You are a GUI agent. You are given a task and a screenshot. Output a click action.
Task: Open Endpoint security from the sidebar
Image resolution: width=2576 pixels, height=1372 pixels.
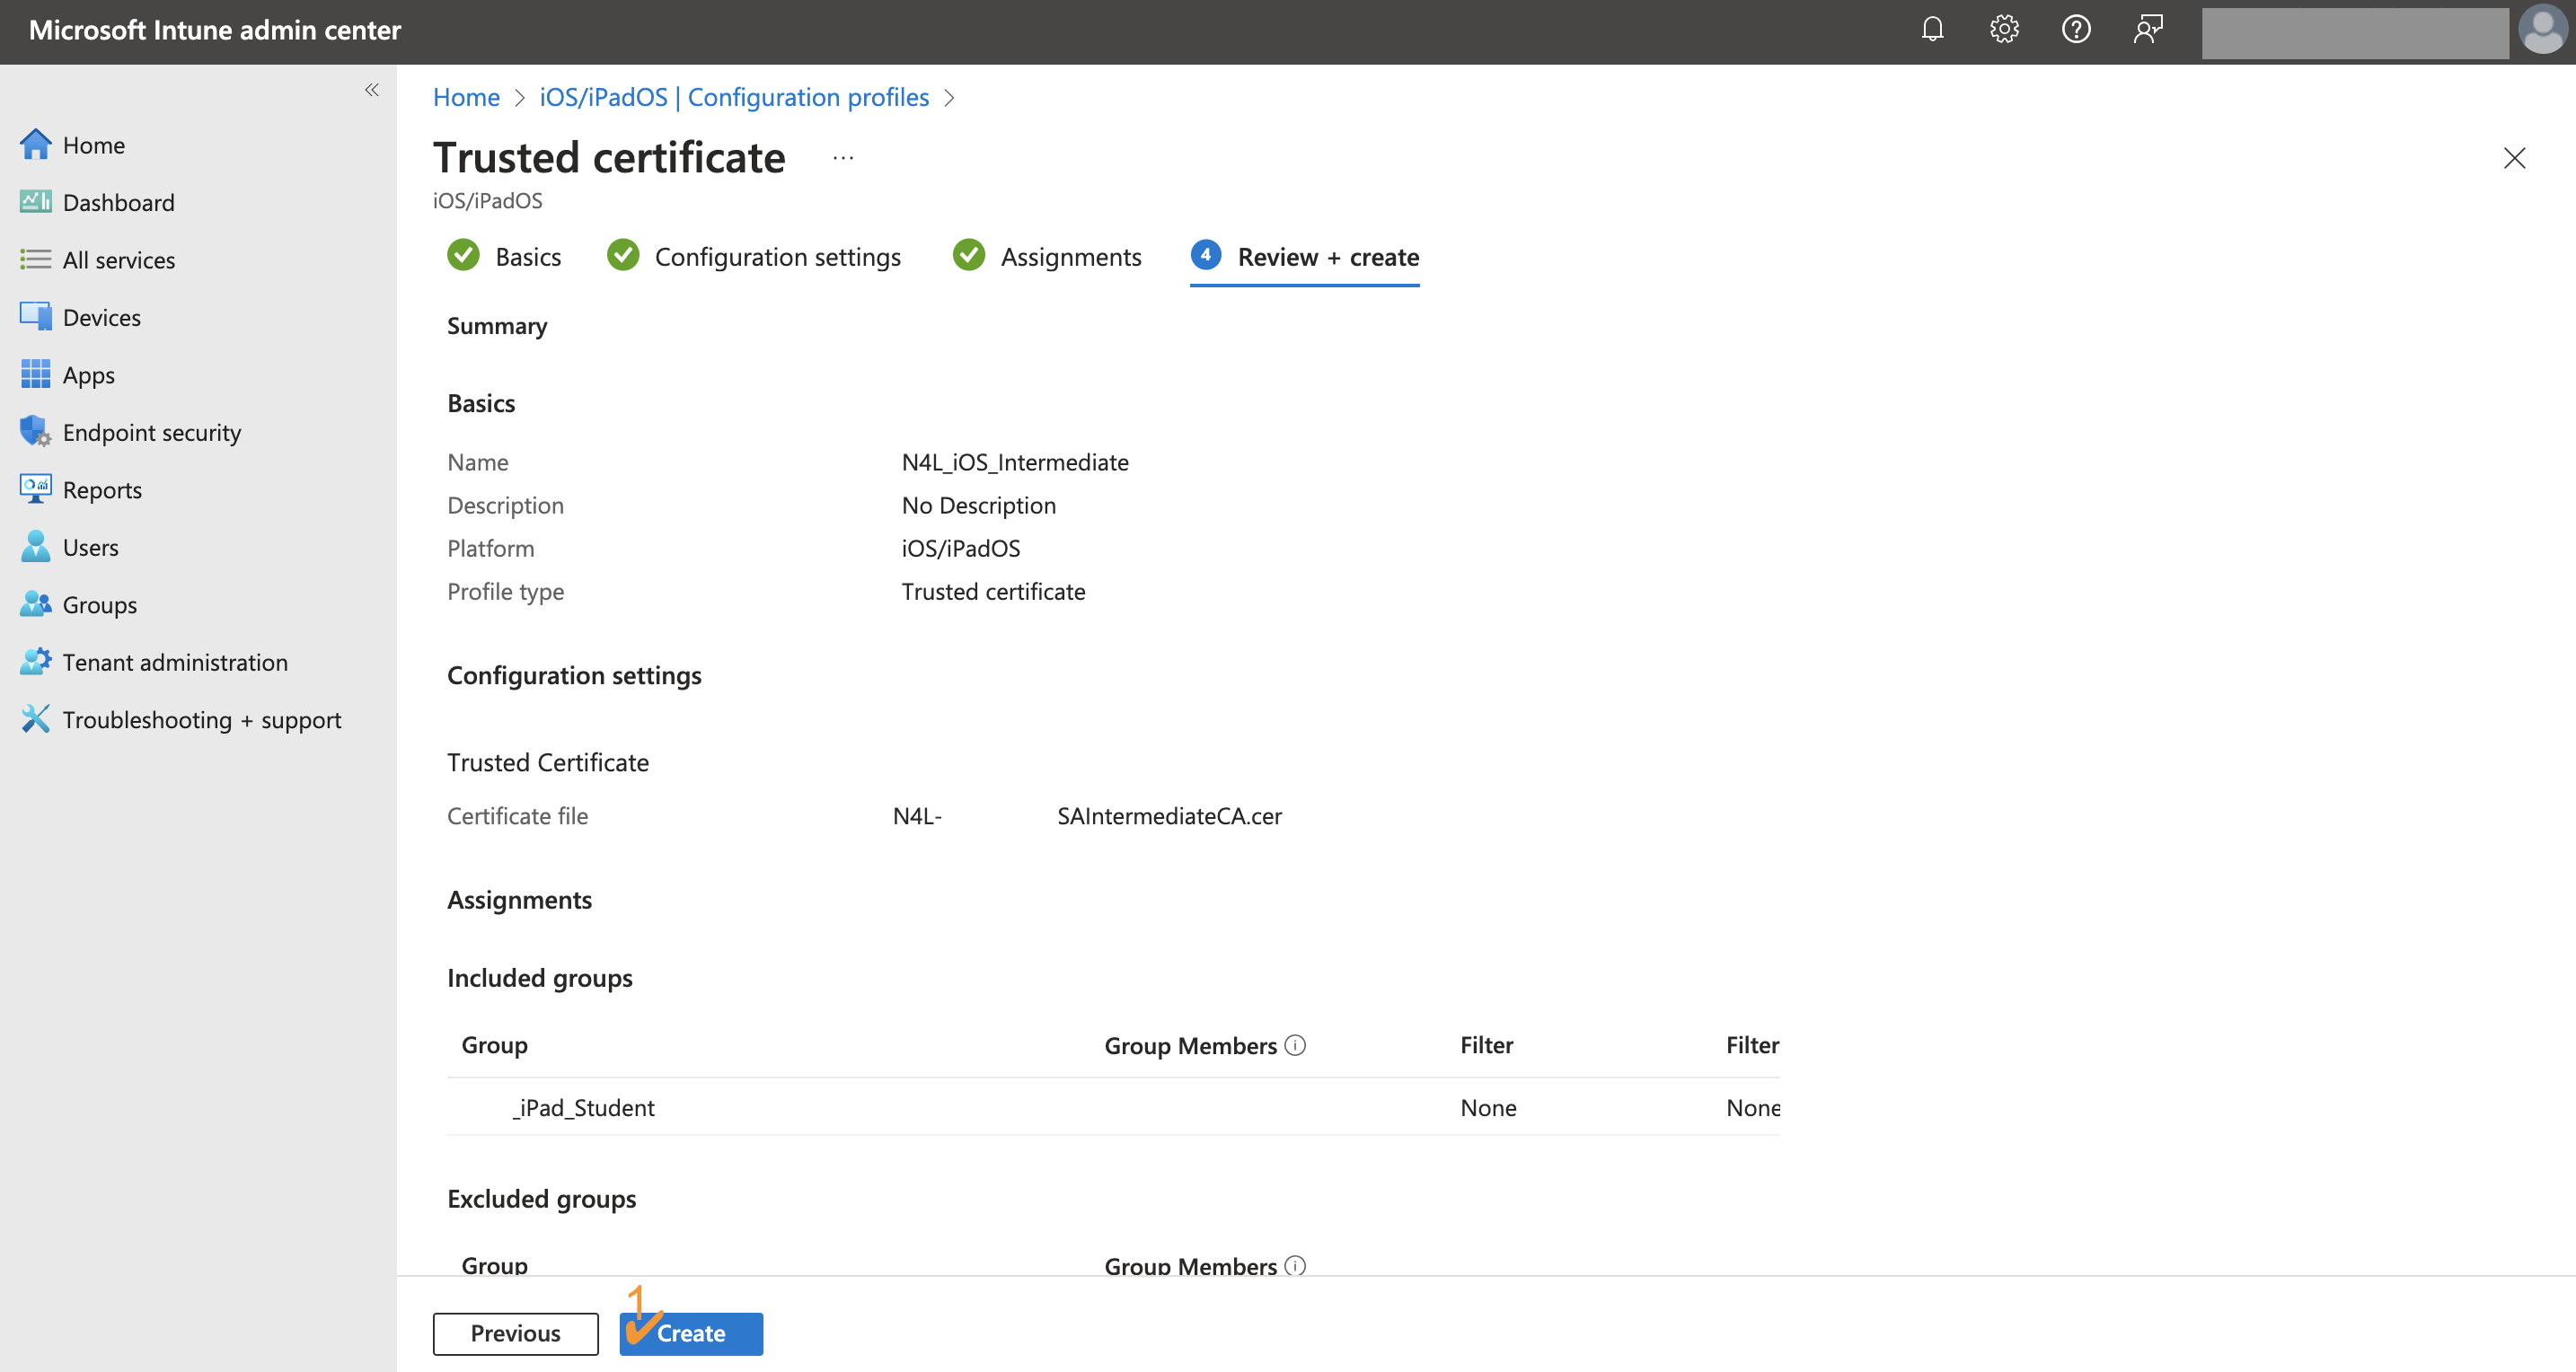click(x=152, y=431)
